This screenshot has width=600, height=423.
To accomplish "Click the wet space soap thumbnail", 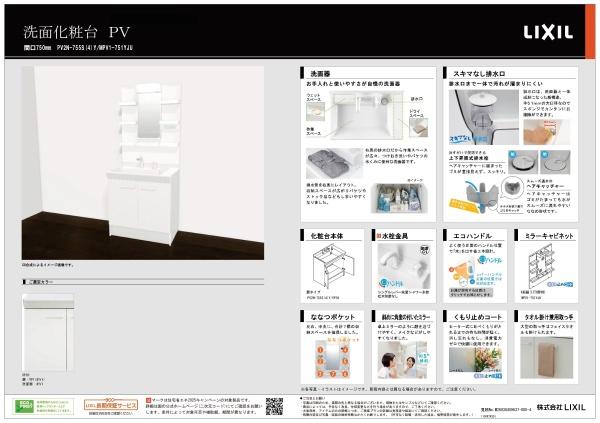I will tap(315, 111).
